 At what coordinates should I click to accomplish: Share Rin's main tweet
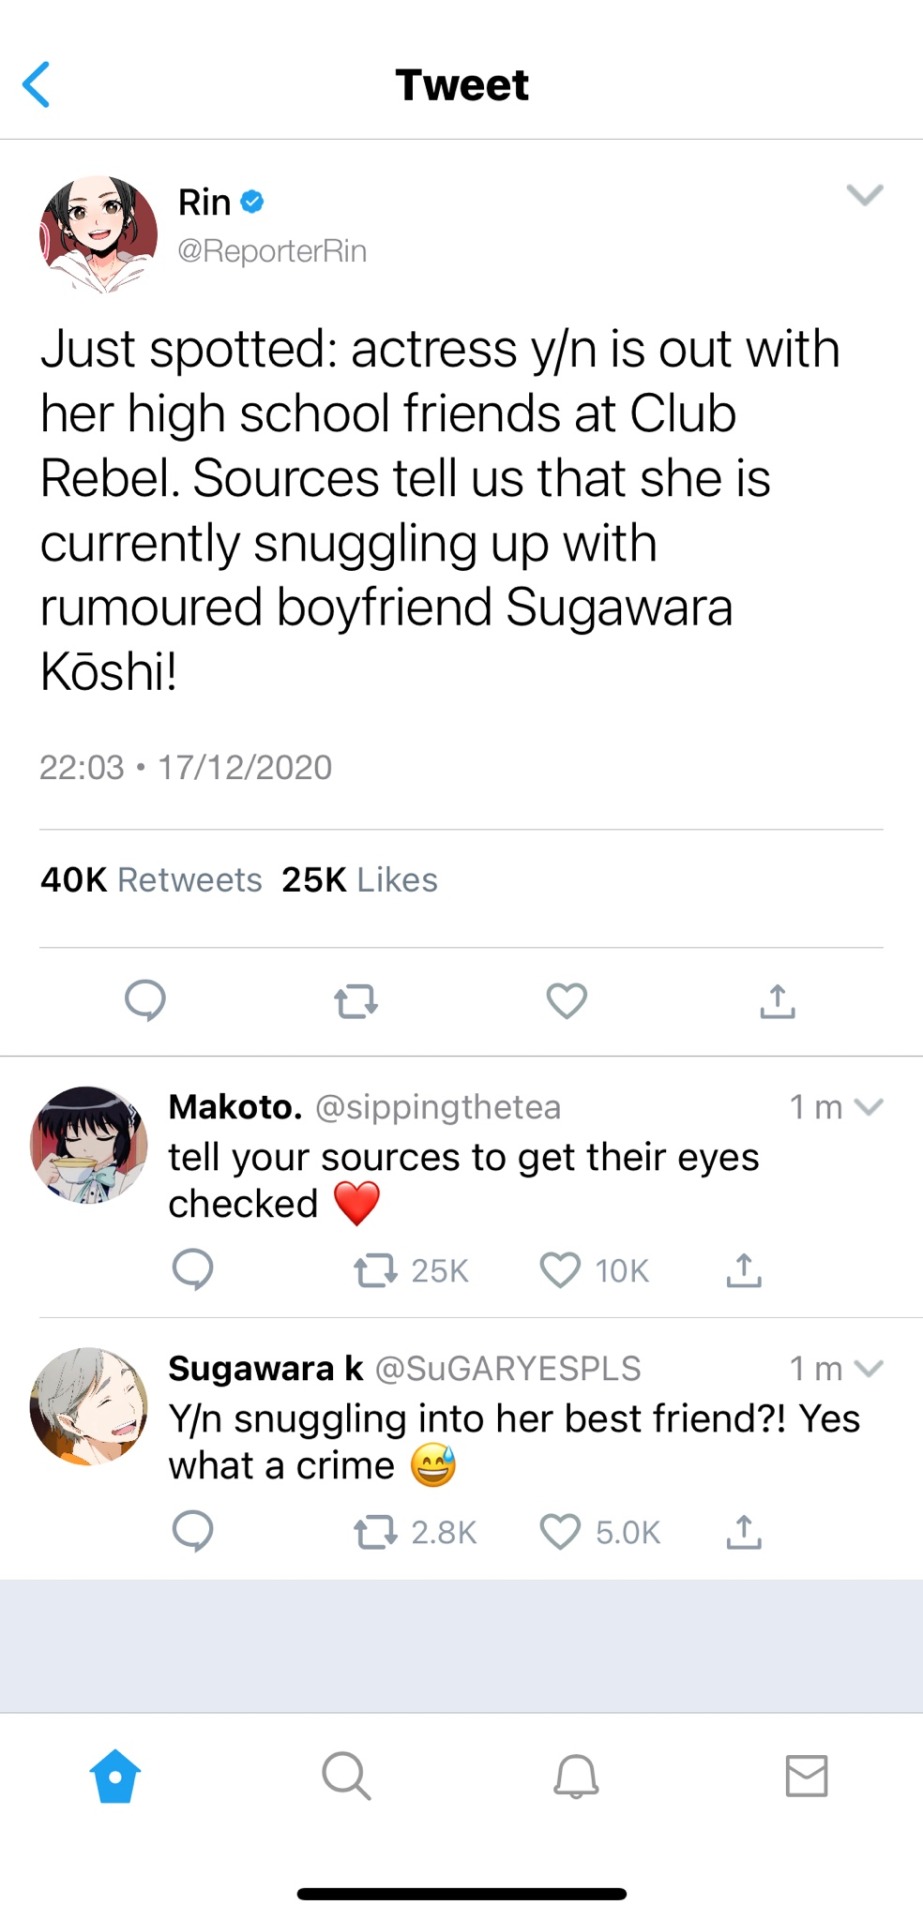pos(777,1000)
